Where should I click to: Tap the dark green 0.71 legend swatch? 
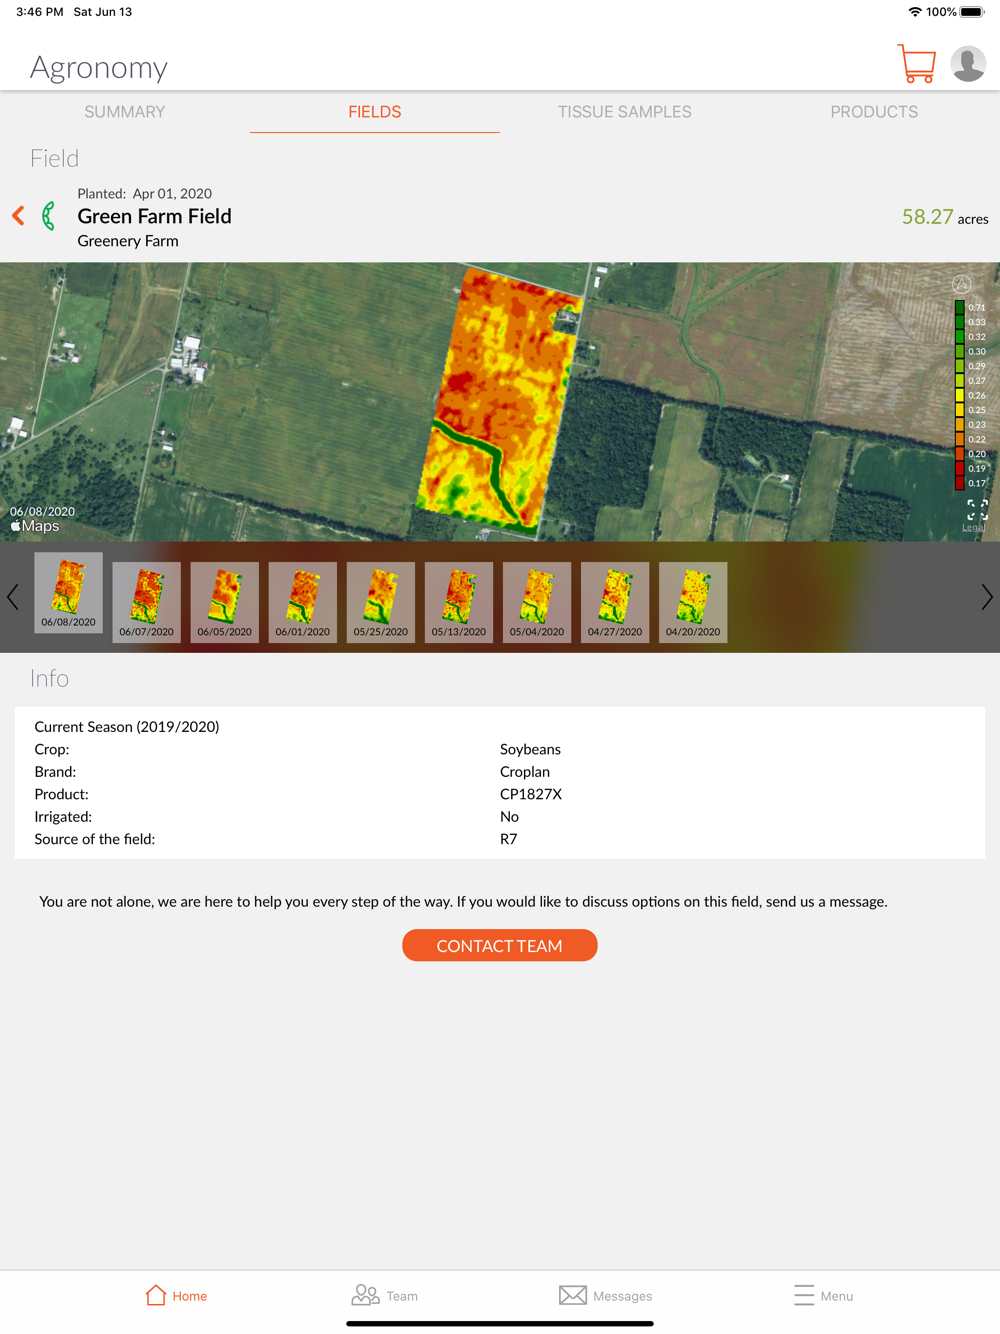click(x=960, y=308)
